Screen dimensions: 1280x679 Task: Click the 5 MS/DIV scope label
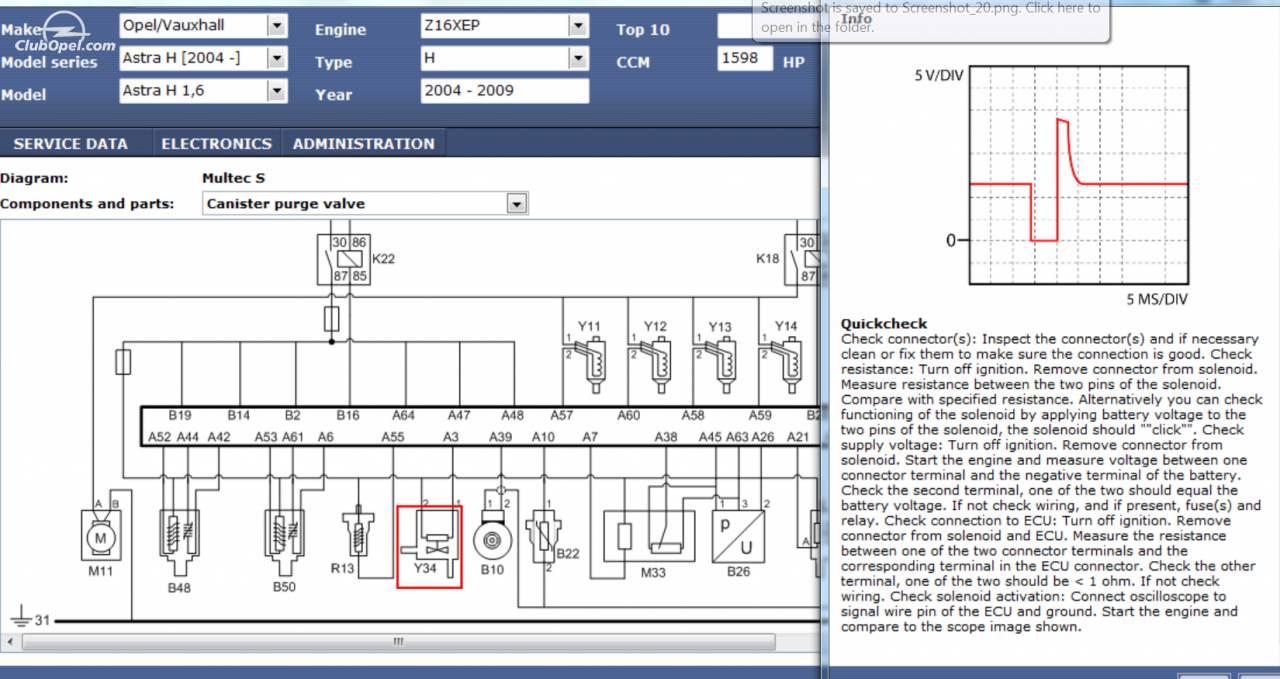[x=1157, y=299]
